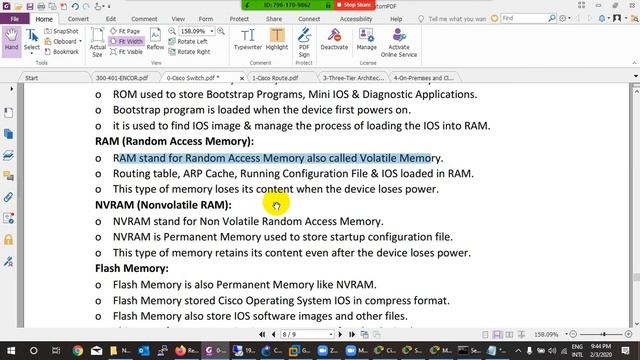Save the document from quick access

pyautogui.click(x=30, y=6)
